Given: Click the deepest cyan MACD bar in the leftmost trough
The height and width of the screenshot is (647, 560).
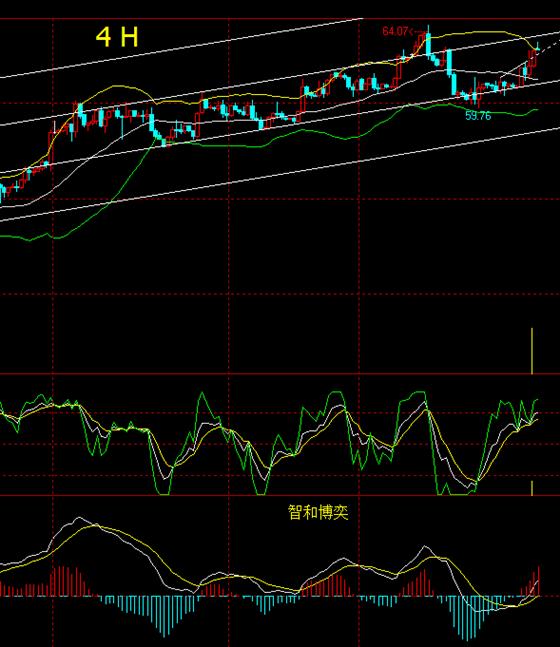Looking at the screenshot, I should click(165, 616).
